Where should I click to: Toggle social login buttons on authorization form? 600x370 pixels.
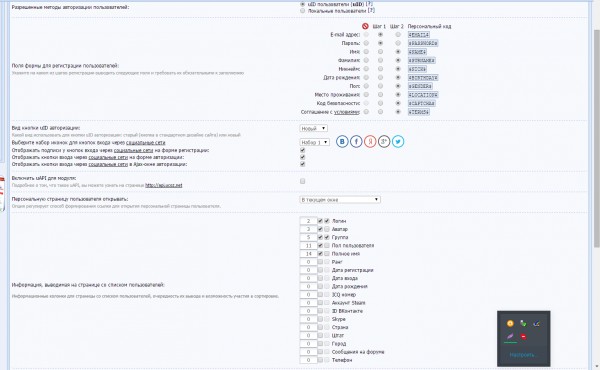click(x=303, y=157)
